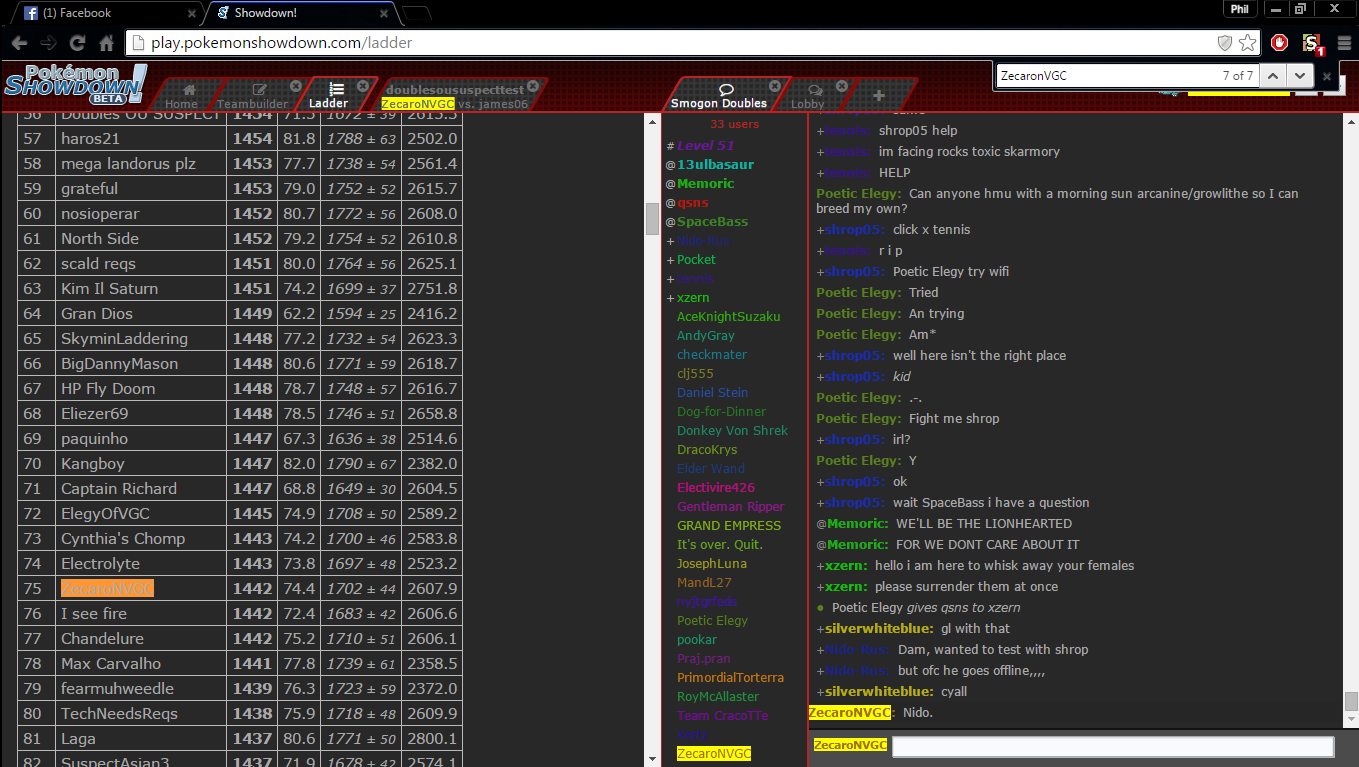Viewport: 1359px width, 767px height.
Task: Bookmark this page with the star icon
Action: [x=1247, y=43]
